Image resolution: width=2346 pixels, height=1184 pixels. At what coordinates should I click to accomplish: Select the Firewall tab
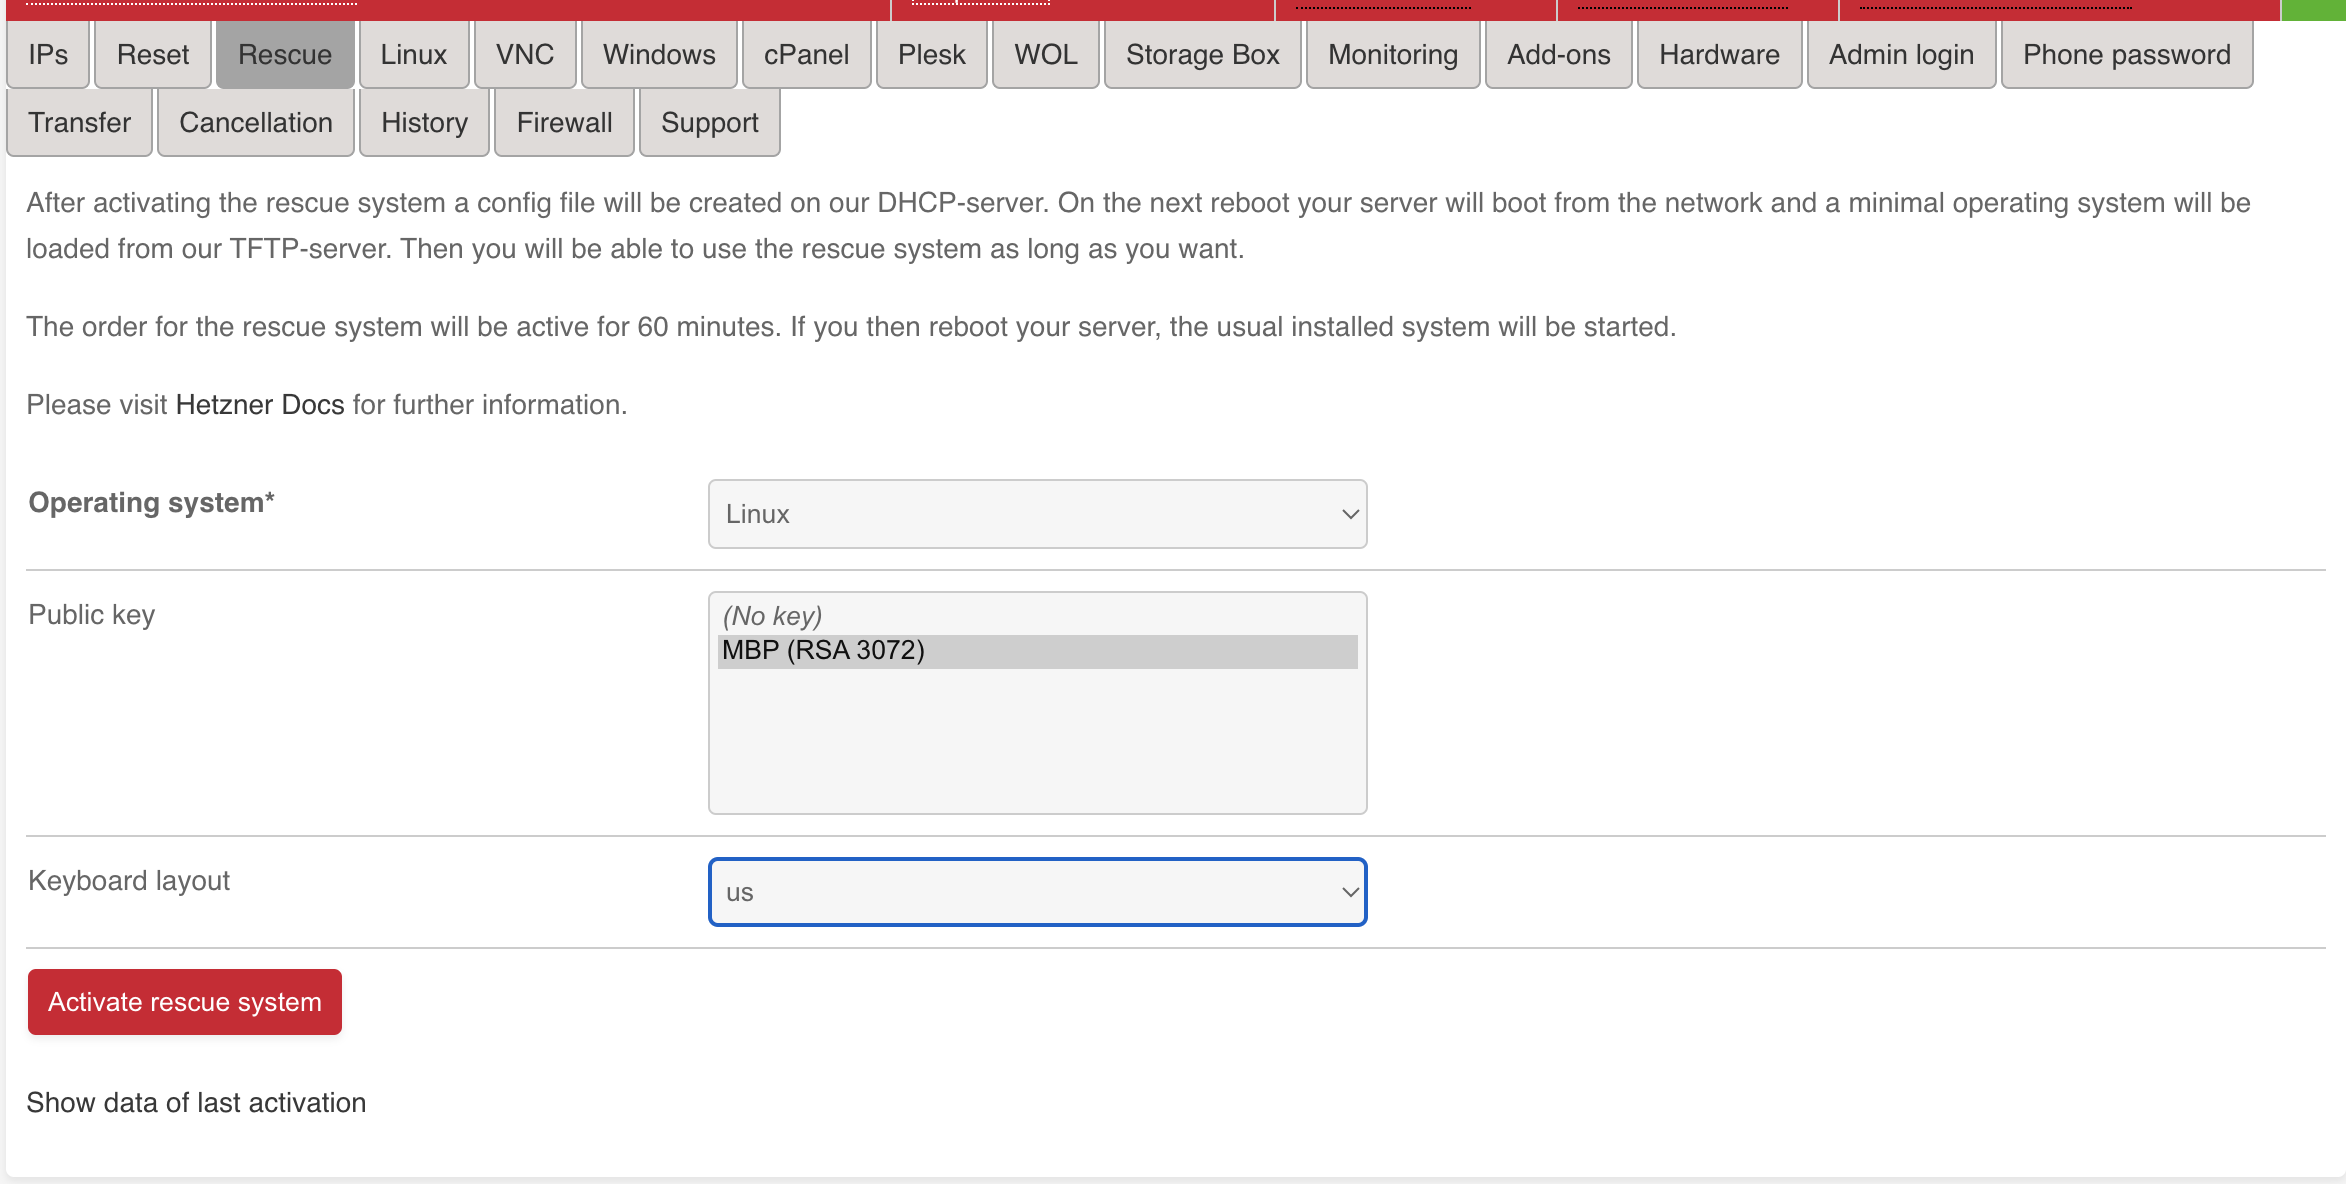coord(564,123)
